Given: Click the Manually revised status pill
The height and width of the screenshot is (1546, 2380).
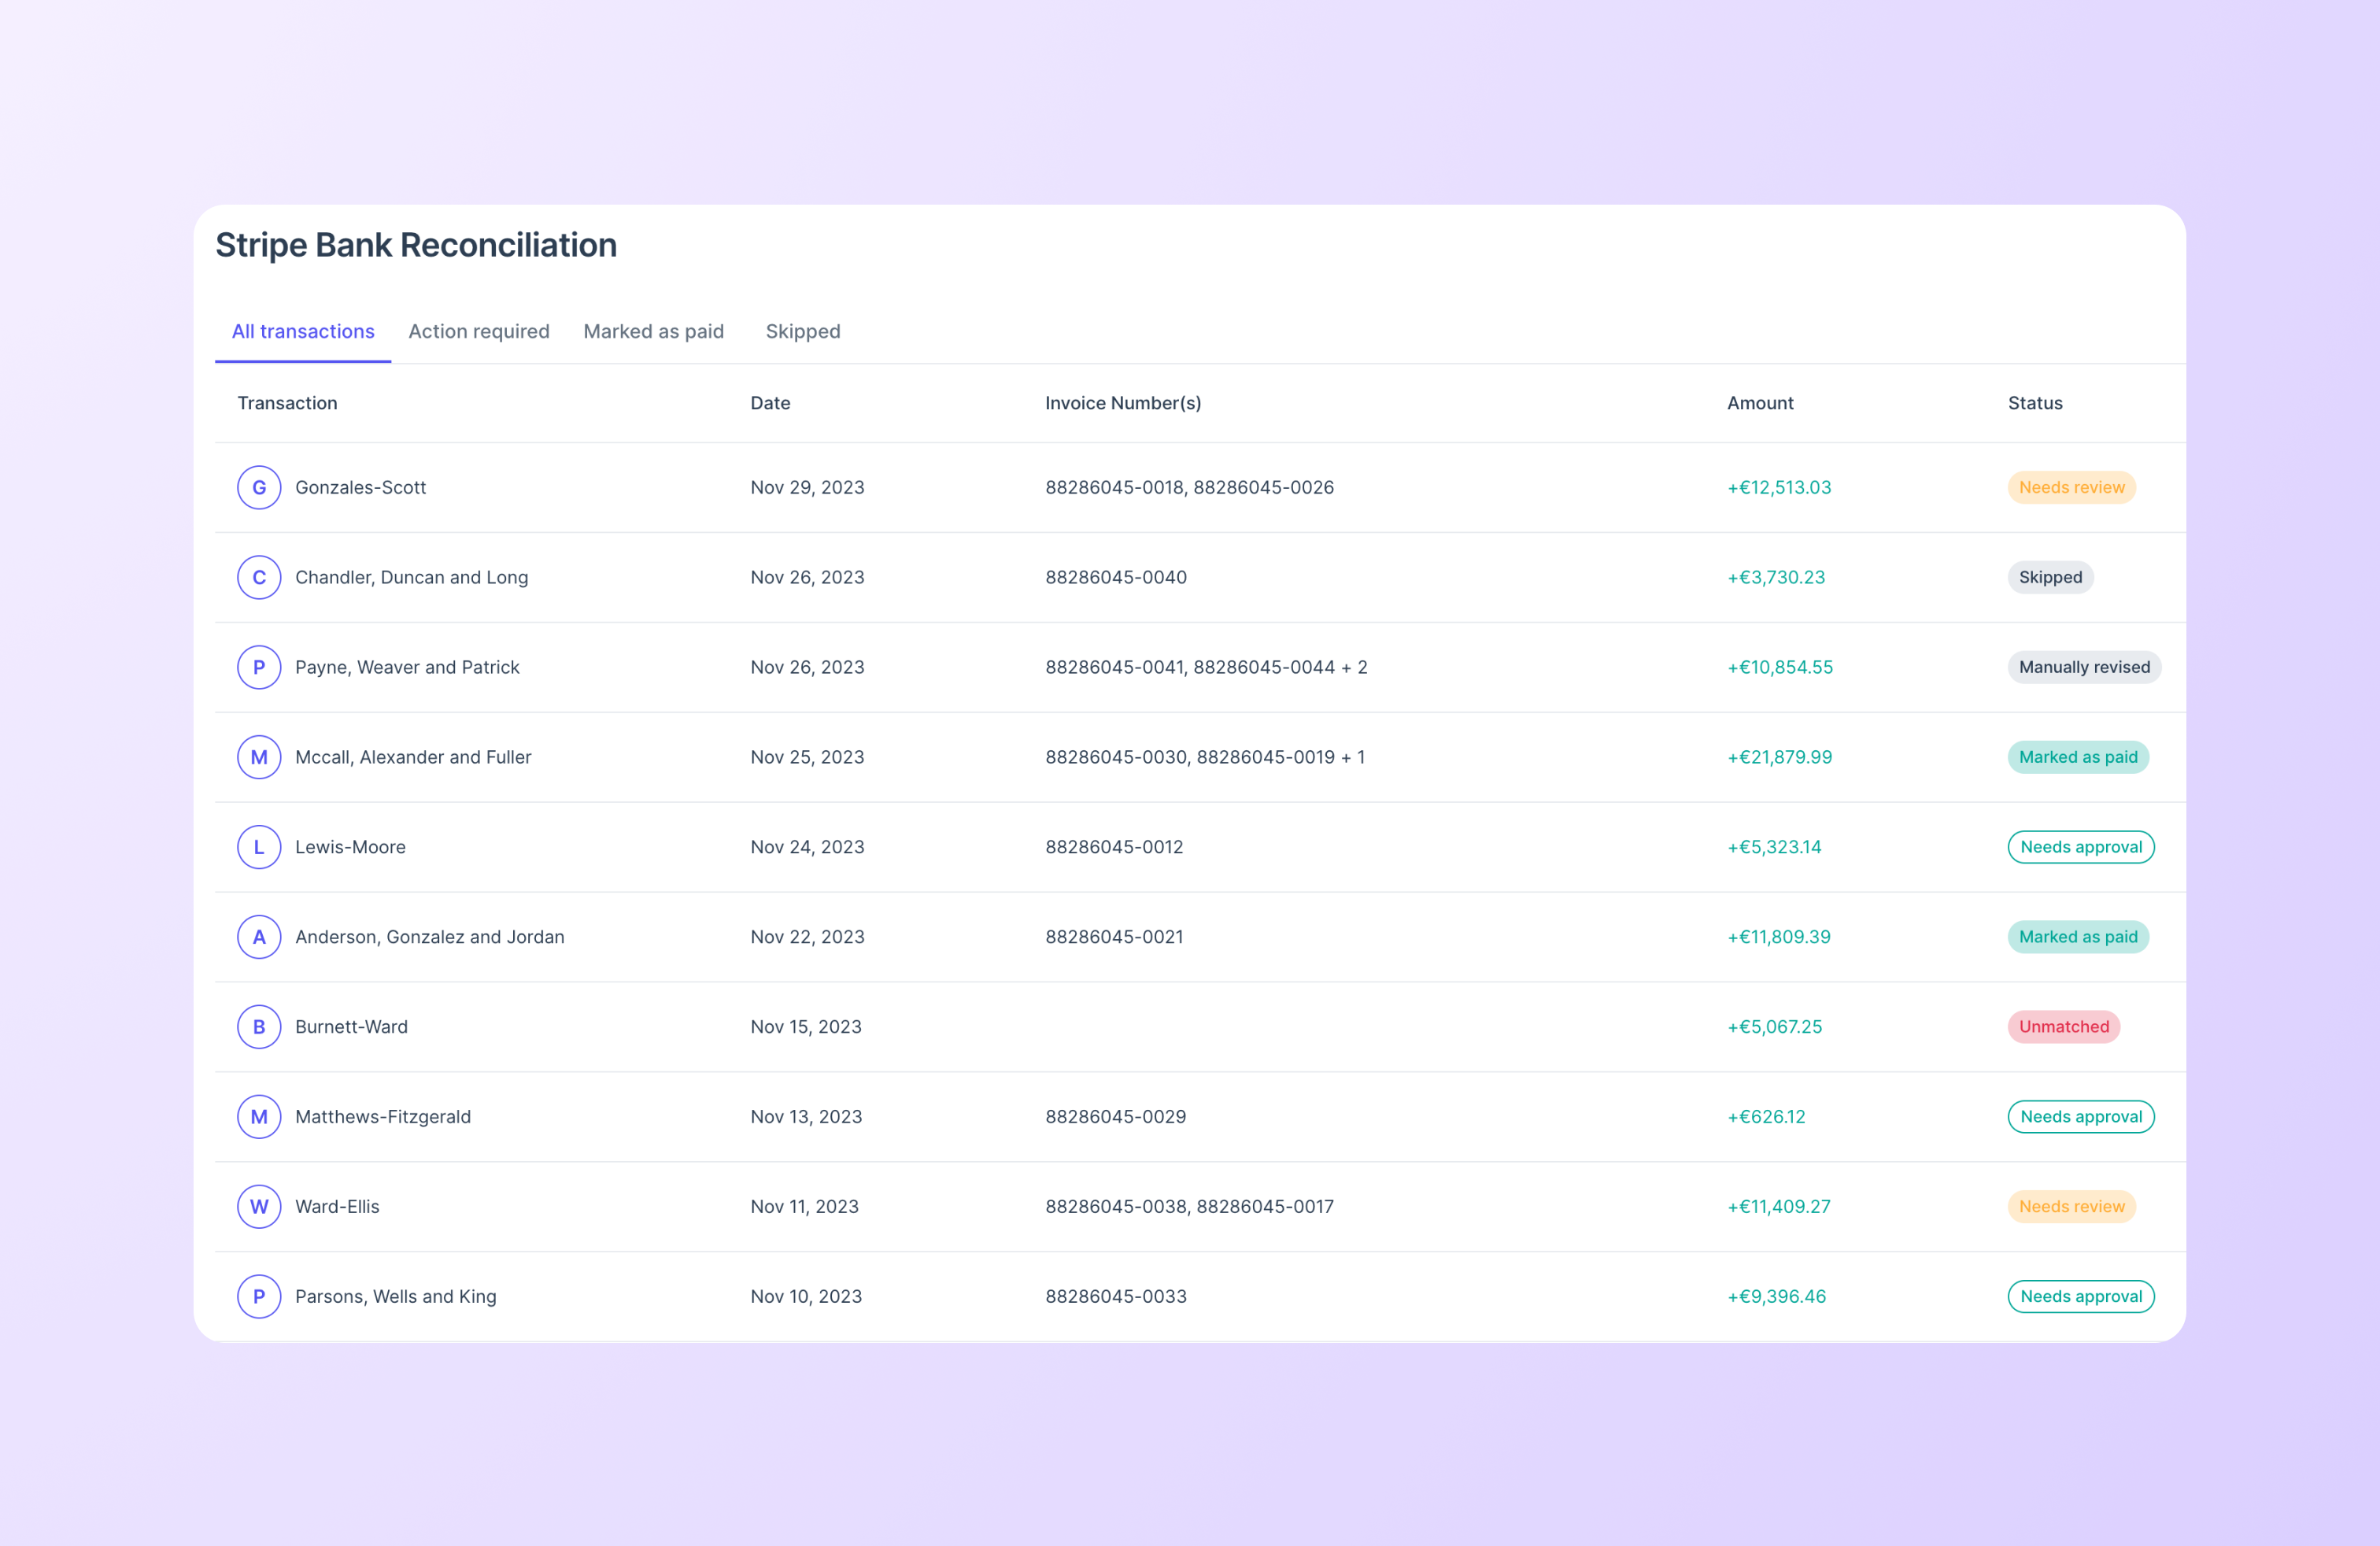Looking at the screenshot, I should pos(2084,667).
